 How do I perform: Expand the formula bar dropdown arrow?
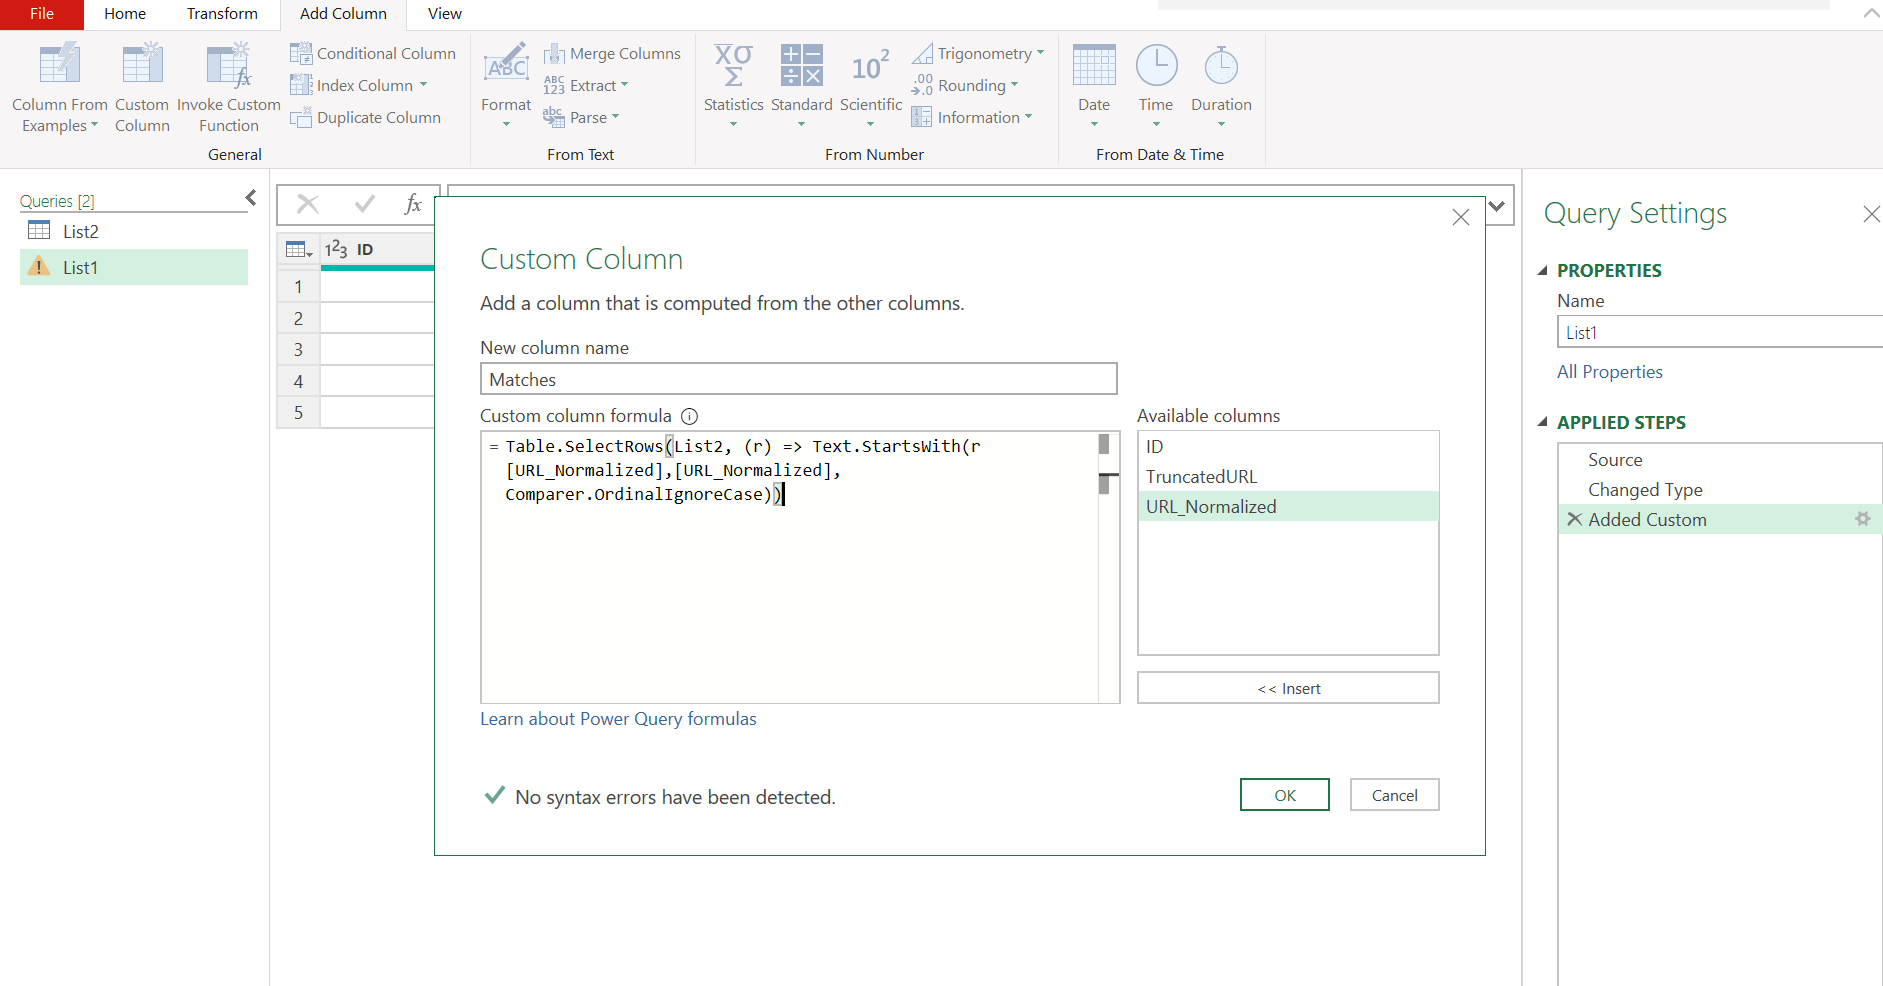(x=1497, y=206)
